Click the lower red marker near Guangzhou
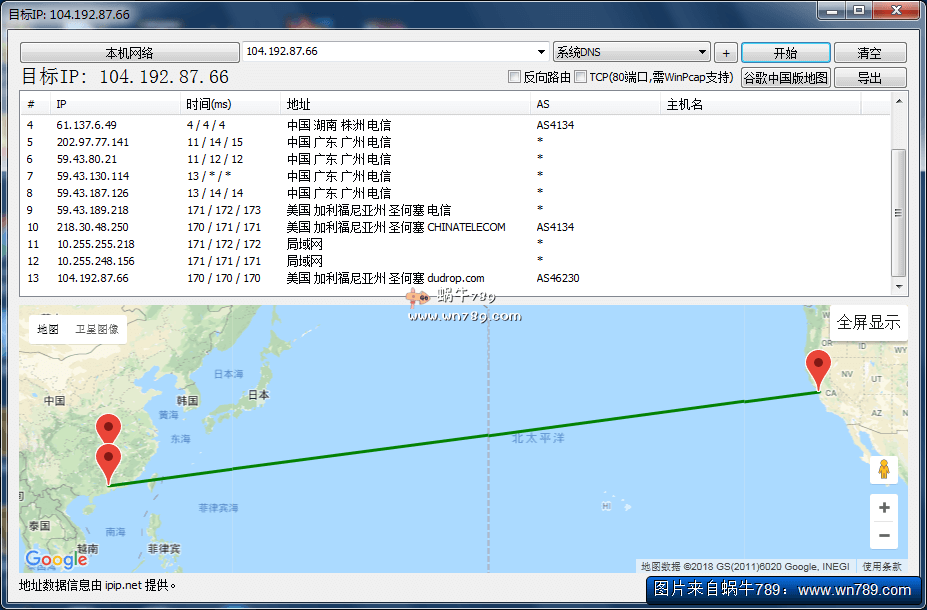 107,462
